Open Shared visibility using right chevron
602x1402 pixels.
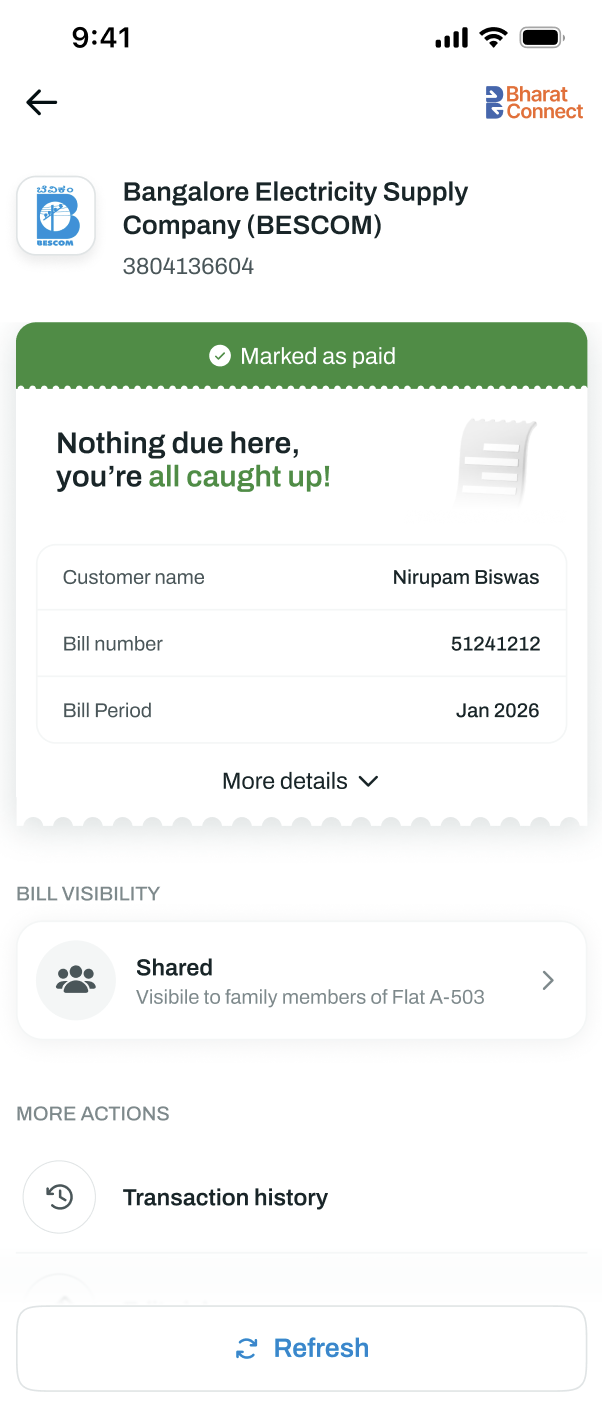pos(548,980)
